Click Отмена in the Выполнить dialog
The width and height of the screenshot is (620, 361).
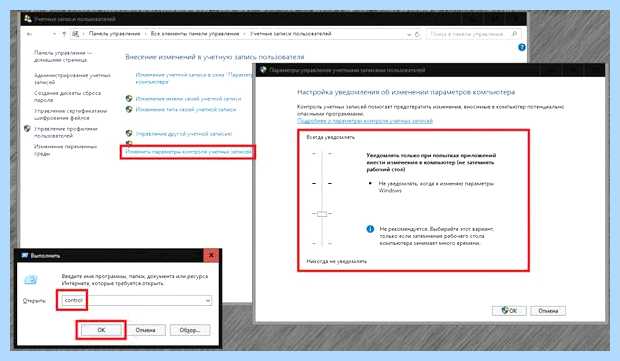pos(146,330)
